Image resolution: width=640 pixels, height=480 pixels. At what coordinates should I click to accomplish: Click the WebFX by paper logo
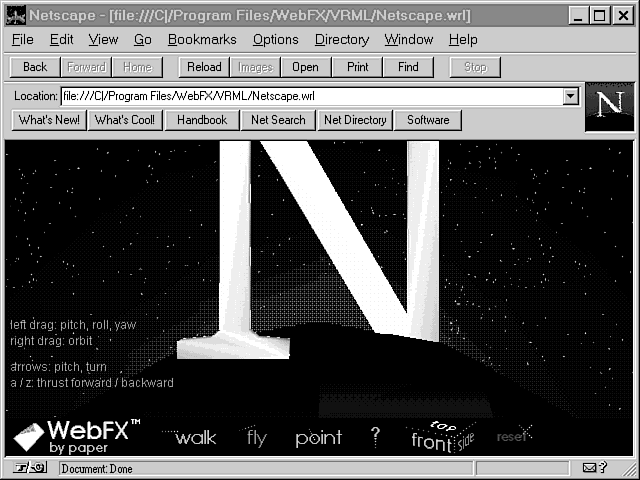(x=77, y=437)
